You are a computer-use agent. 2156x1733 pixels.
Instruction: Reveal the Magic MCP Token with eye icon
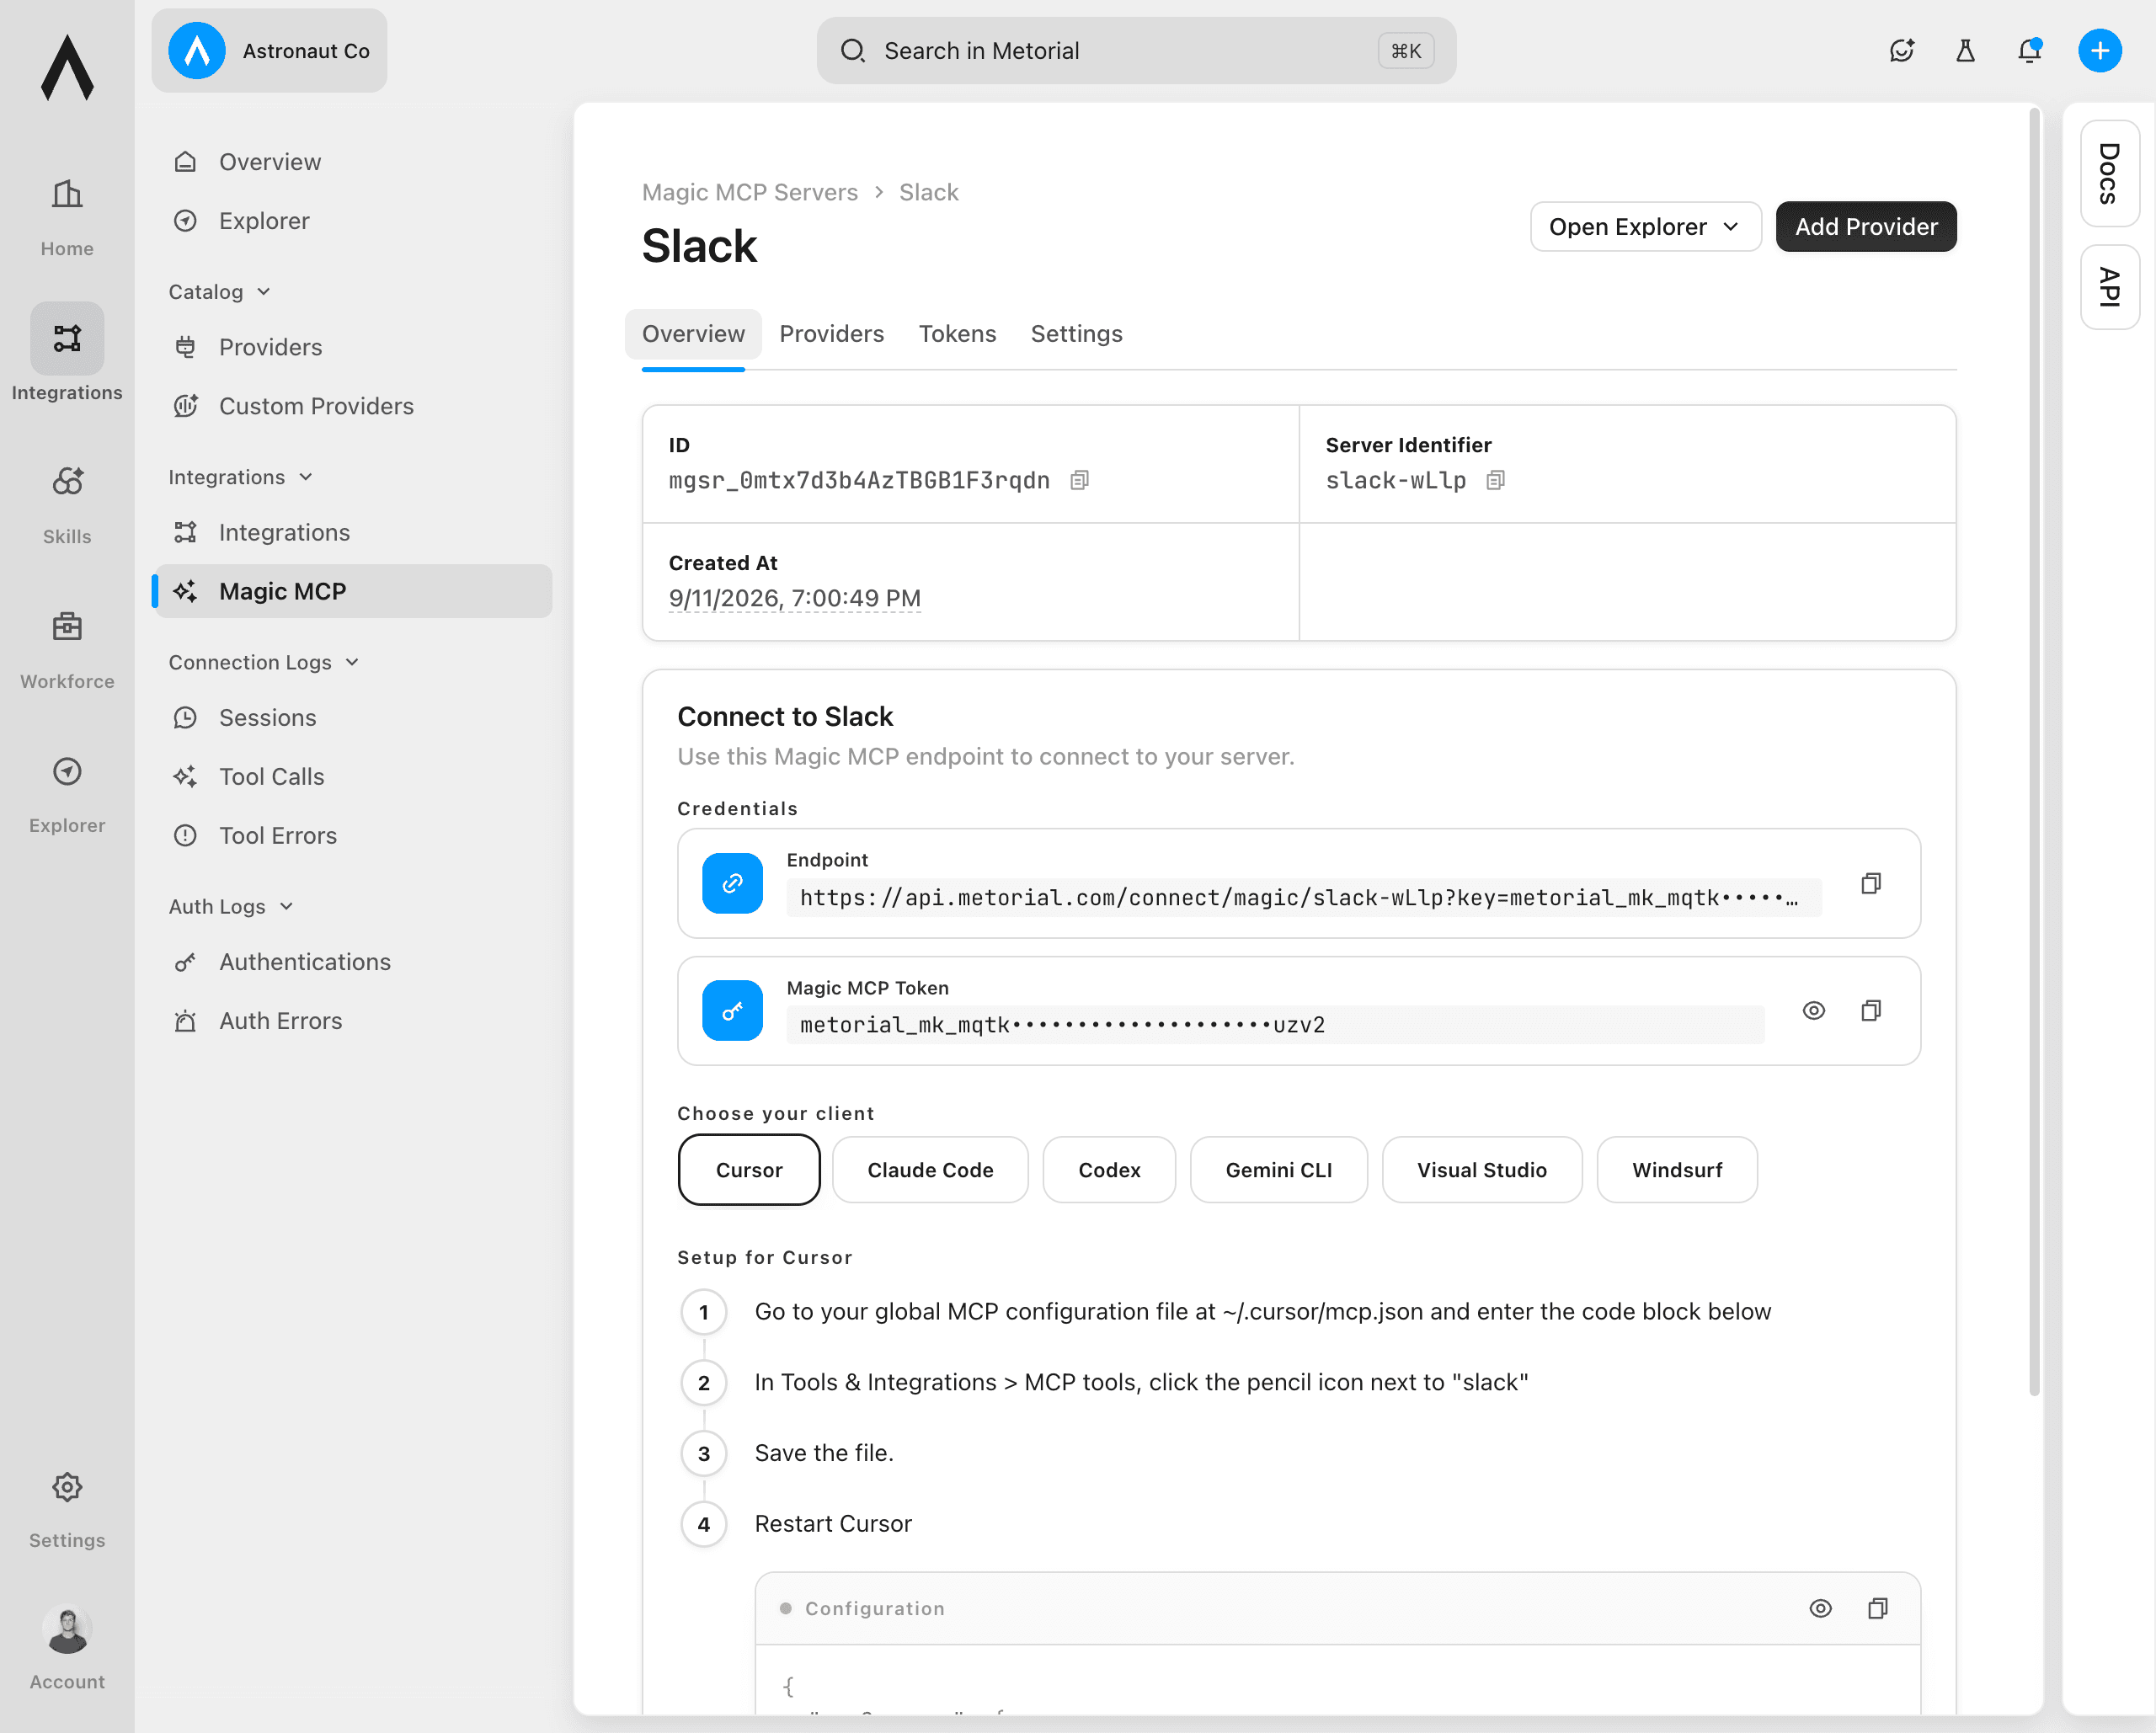tap(1814, 1011)
